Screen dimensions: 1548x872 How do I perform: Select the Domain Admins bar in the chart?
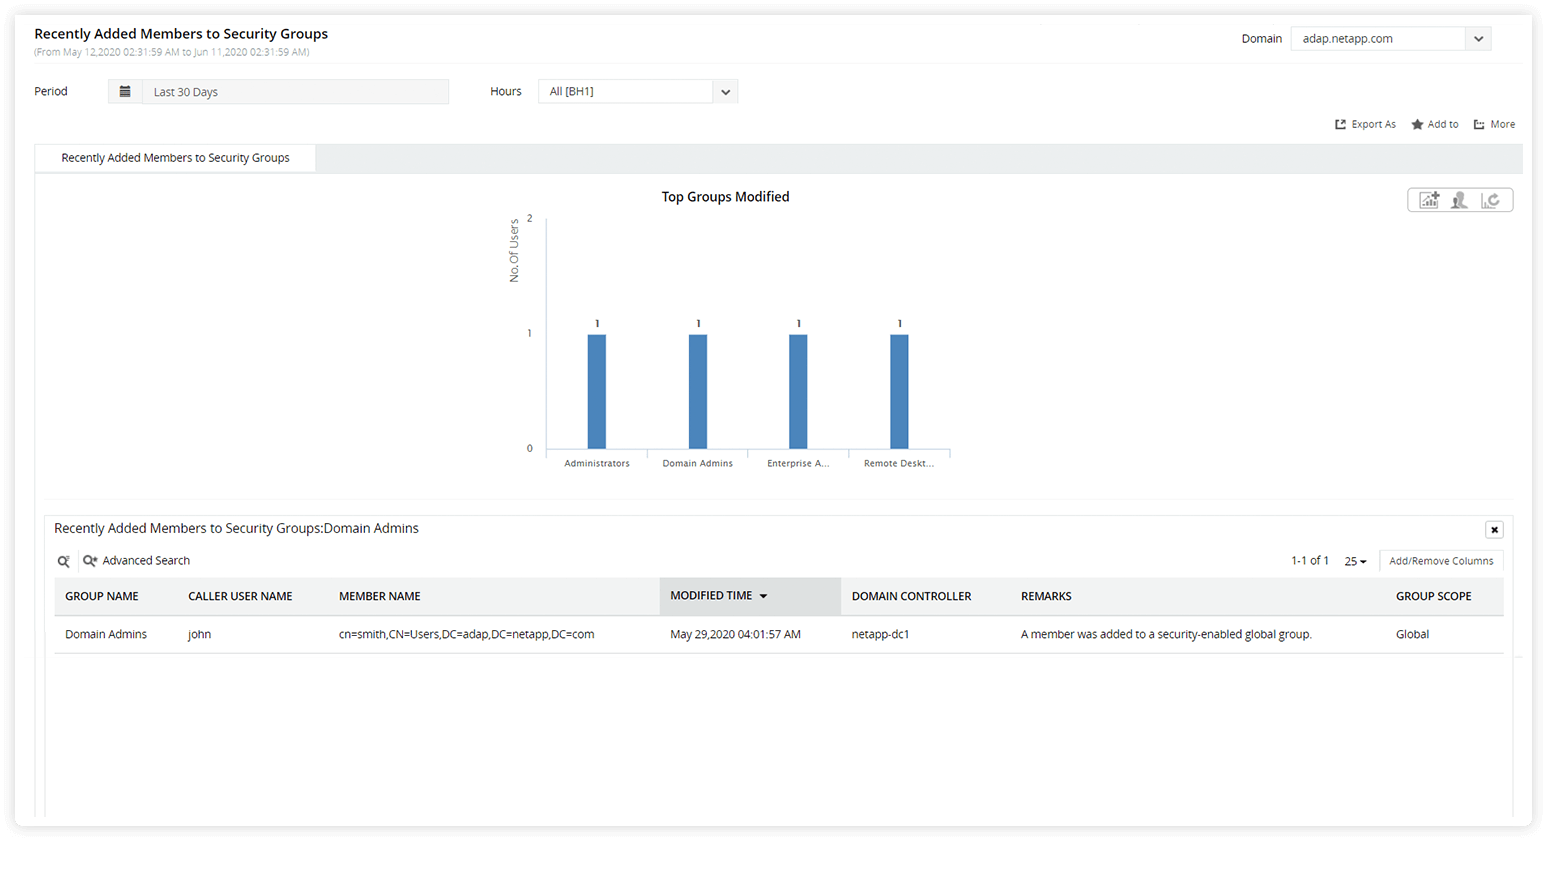pos(697,390)
